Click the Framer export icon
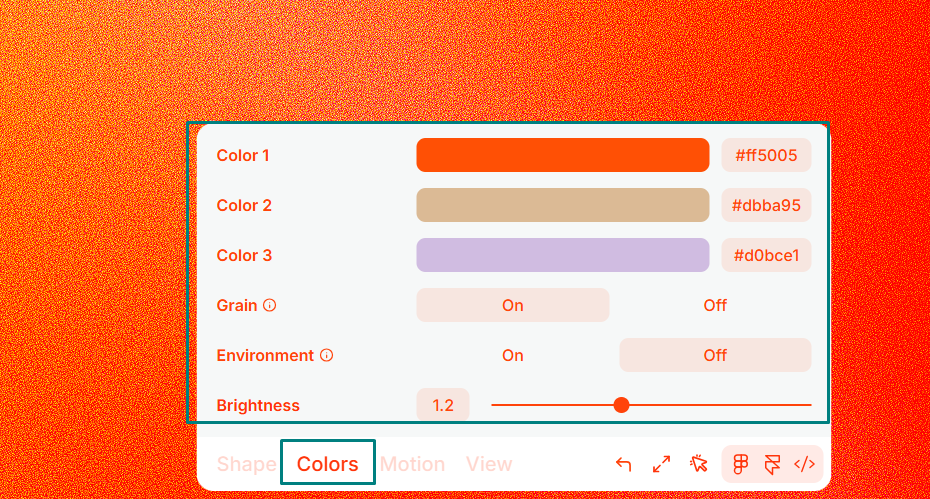This screenshot has width=930, height=499. click(x=772, y=464)
